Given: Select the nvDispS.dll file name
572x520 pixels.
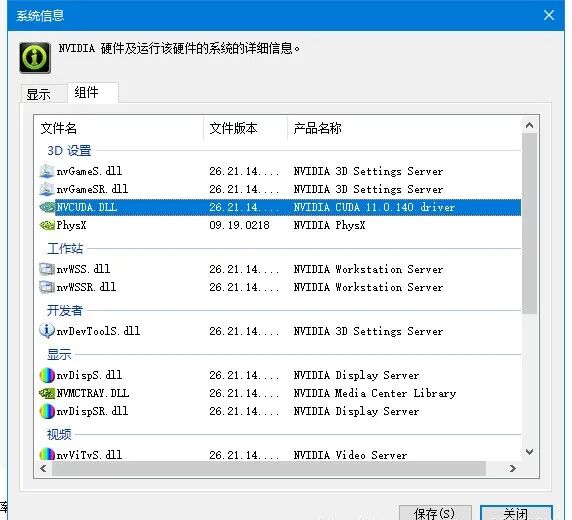Looking at the screenshot, I should (x=89, y=375).
